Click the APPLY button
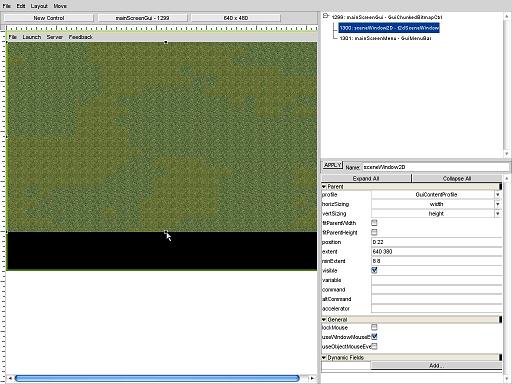 [x=333, y=165]
